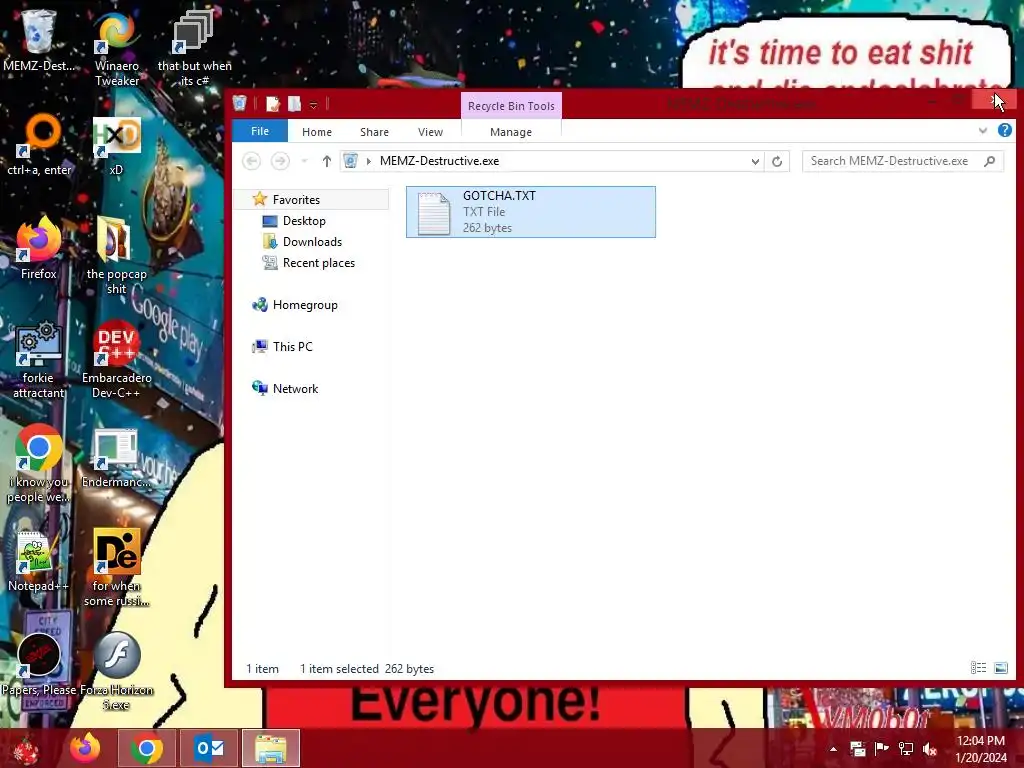Screen dimensions: 1024x768
Task: Select Network in navigation pane
Action: click(x=295, y=389)
